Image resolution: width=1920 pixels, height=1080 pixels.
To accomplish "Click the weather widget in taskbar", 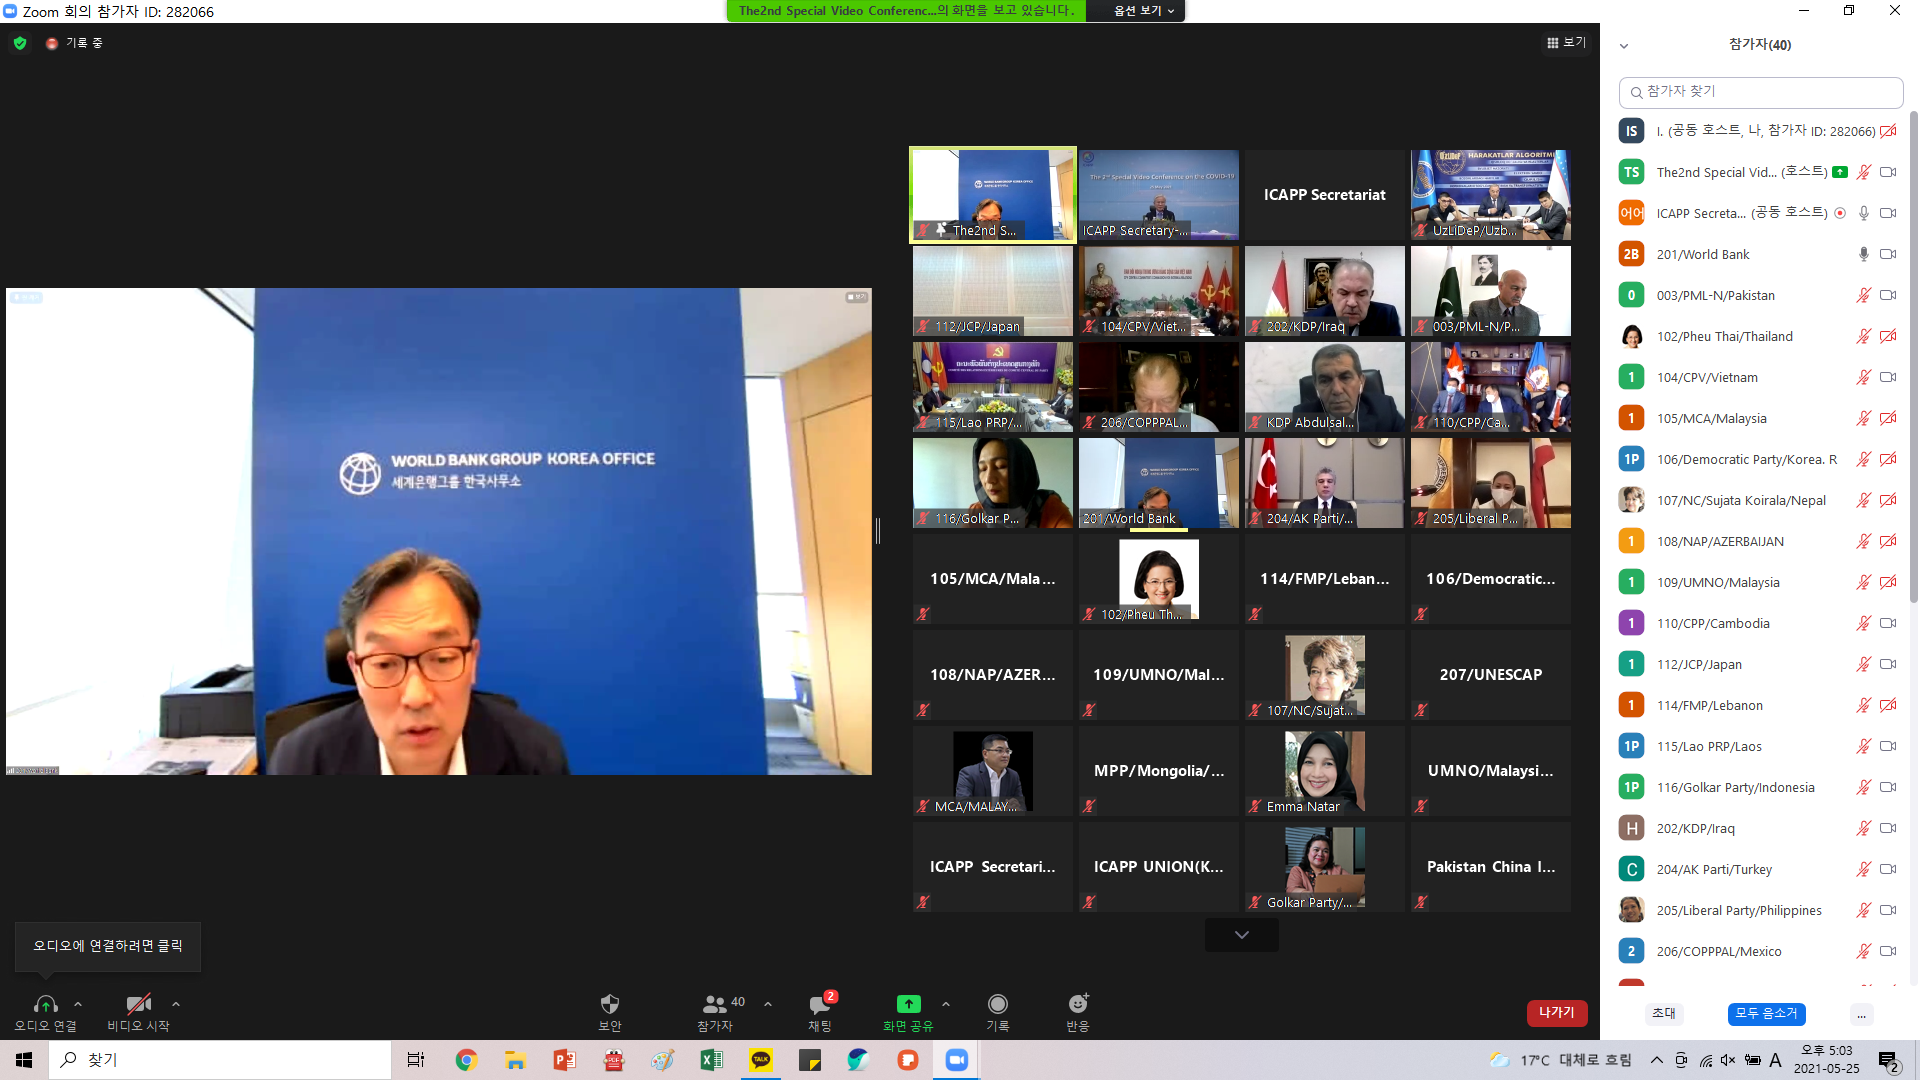I will (1560, 1060).
